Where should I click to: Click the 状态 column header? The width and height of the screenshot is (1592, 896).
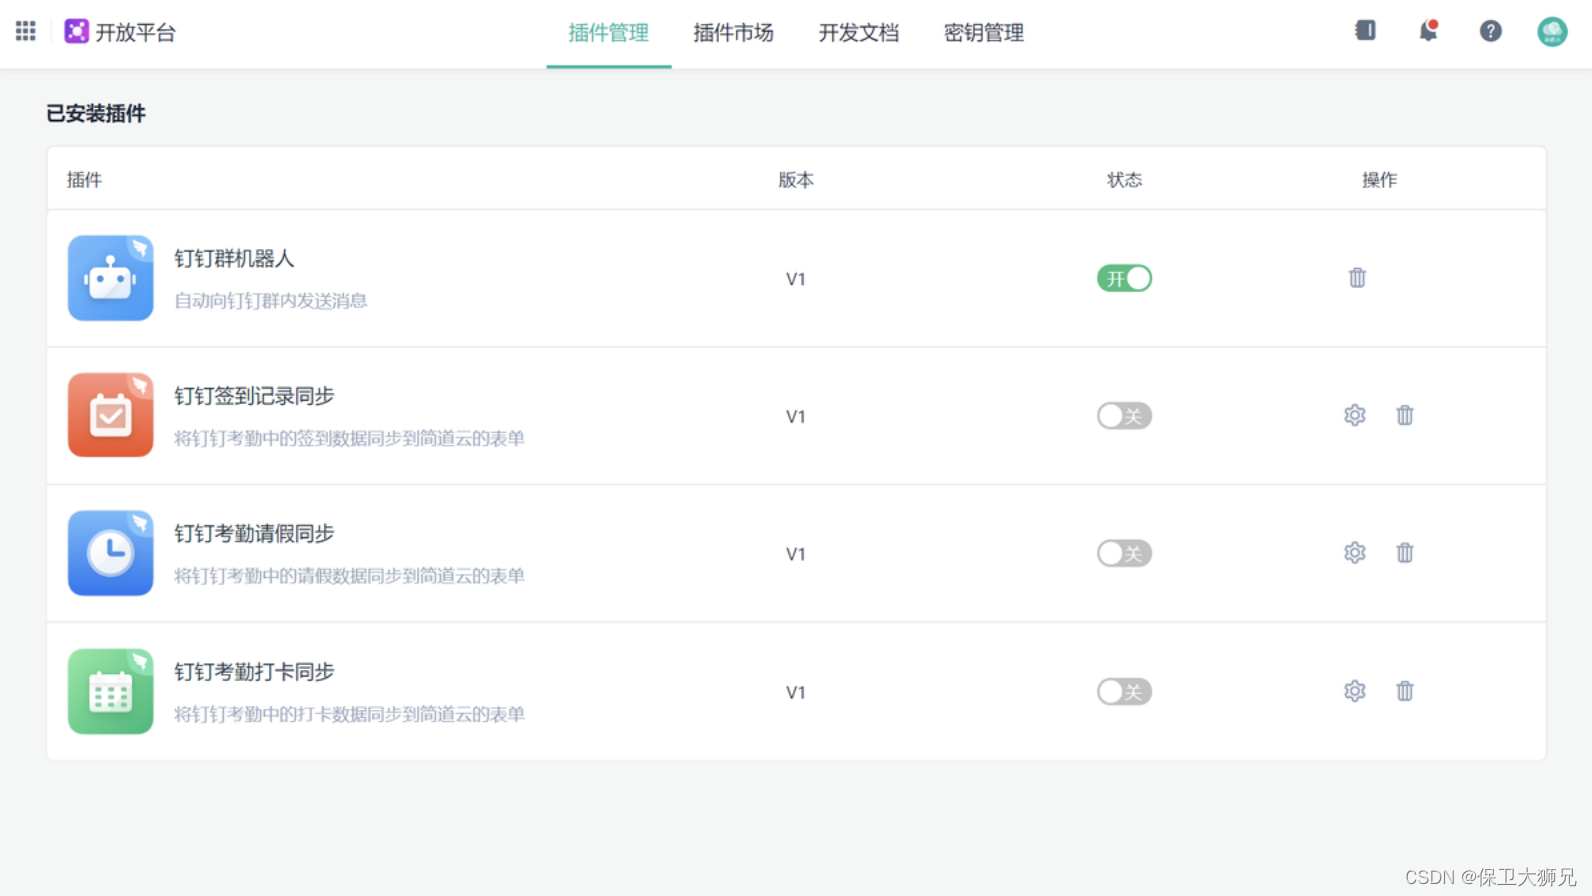(1124, 180)
